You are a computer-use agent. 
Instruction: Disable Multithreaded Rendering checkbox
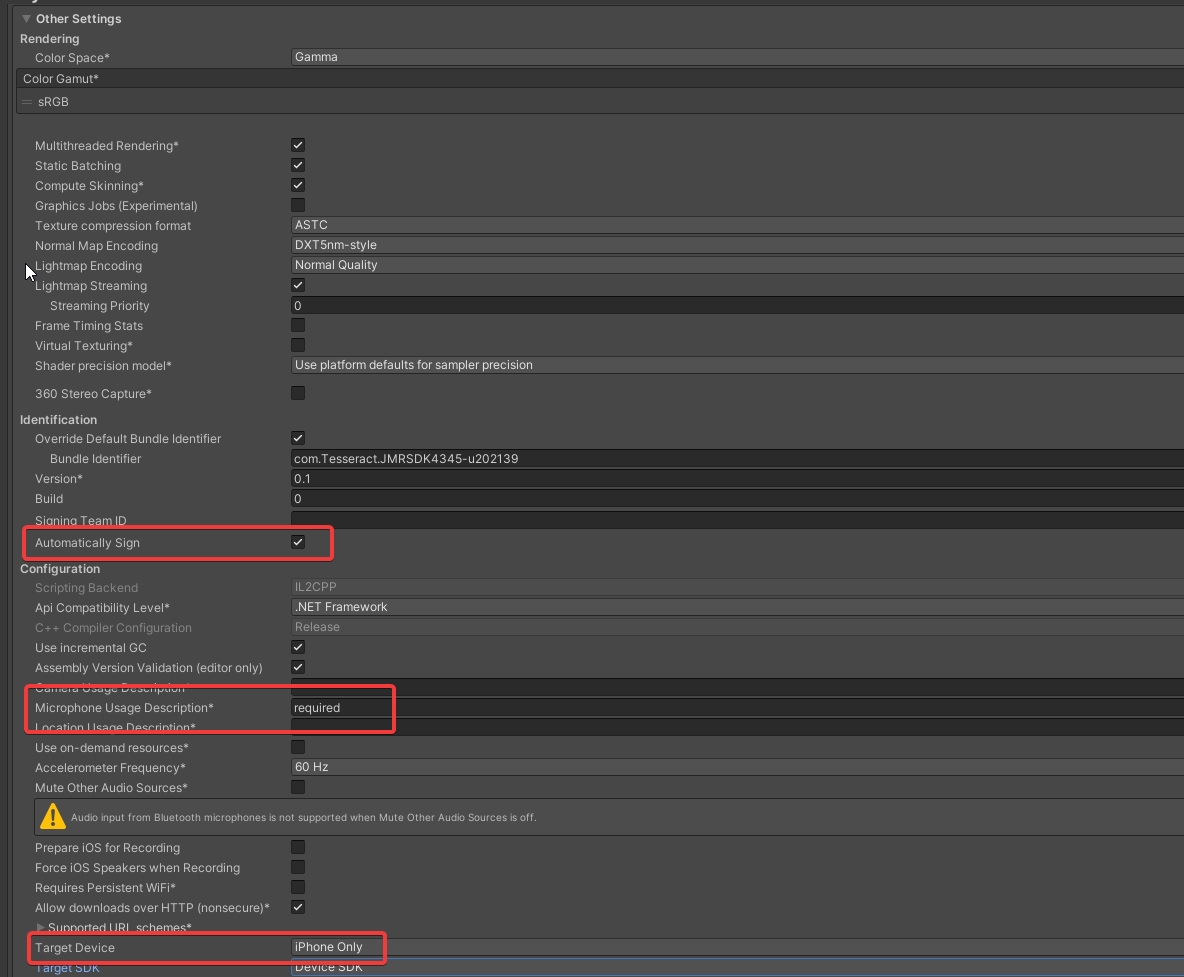(x=298, y=146)
